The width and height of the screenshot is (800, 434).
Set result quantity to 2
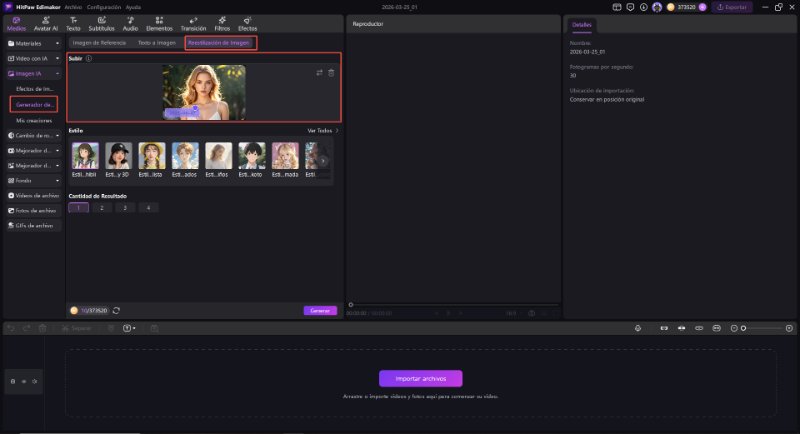[102, 207]
